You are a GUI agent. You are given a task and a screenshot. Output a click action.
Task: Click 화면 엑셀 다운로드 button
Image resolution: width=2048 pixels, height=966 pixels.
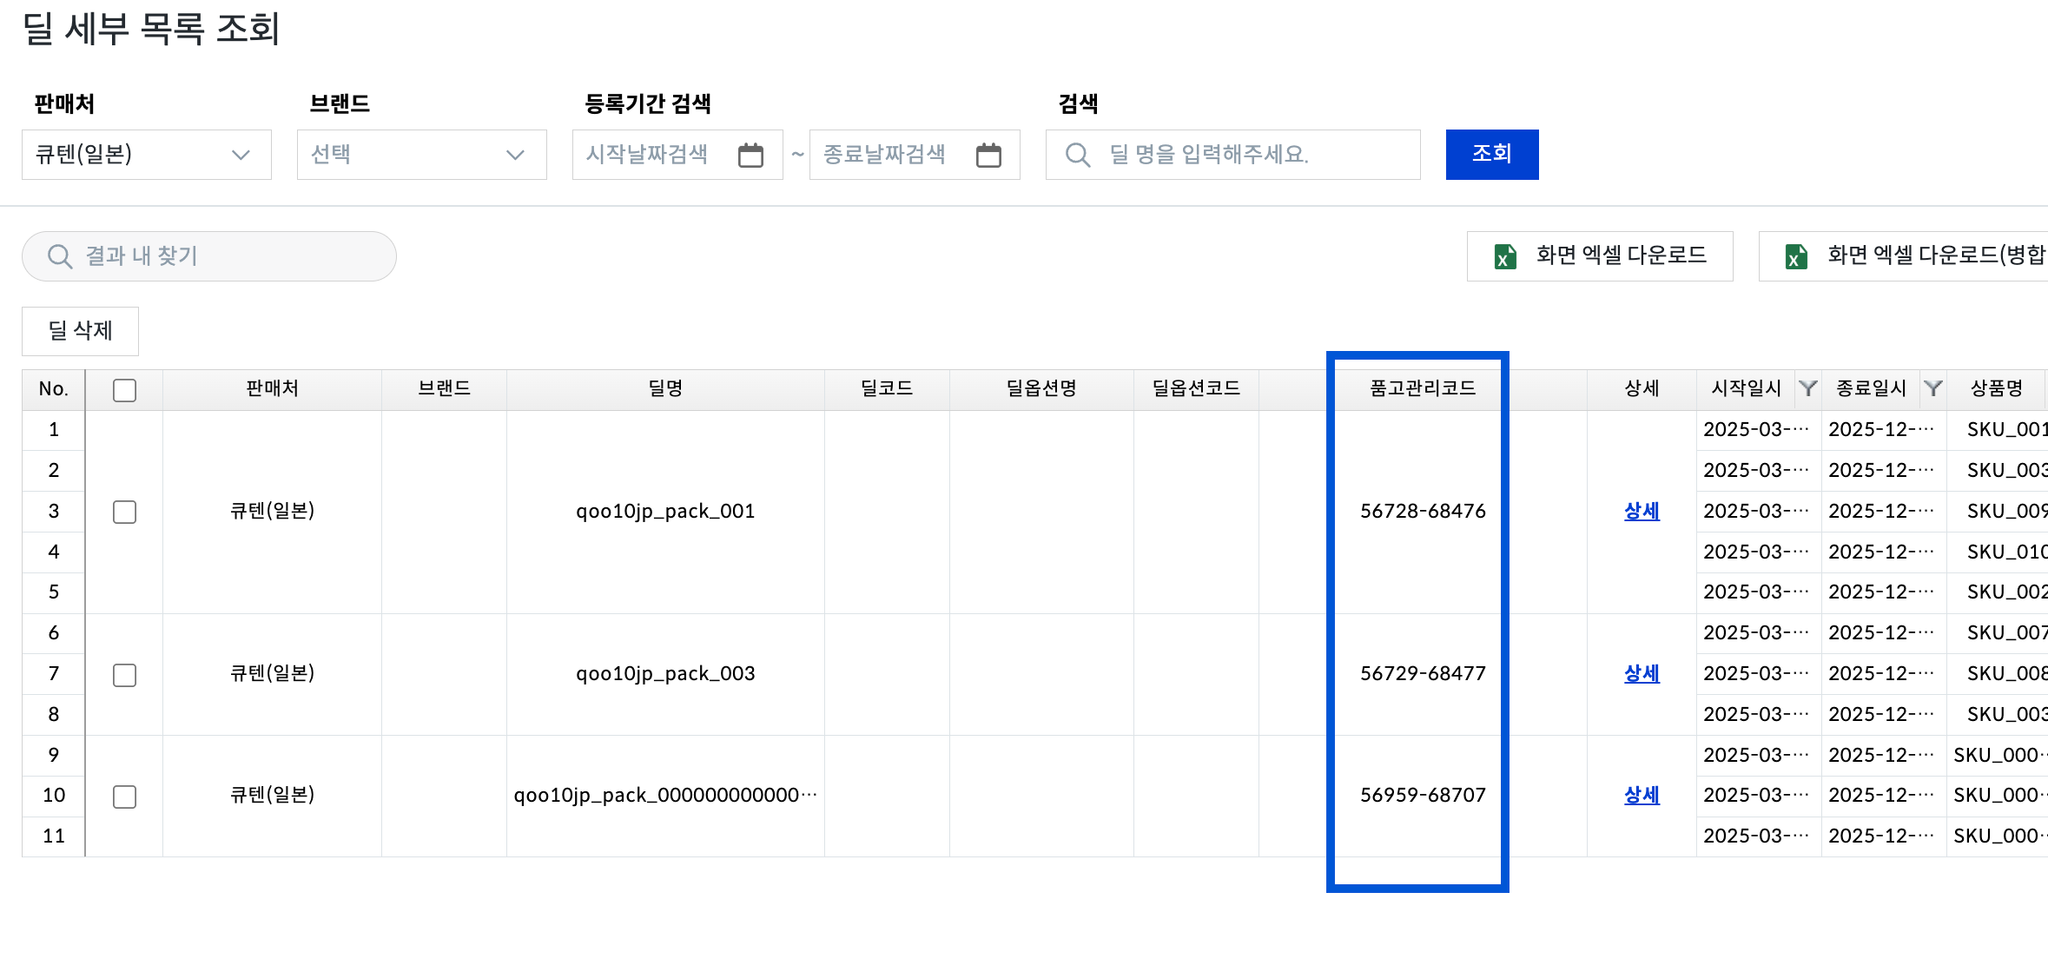click(x=1600, y=256)
